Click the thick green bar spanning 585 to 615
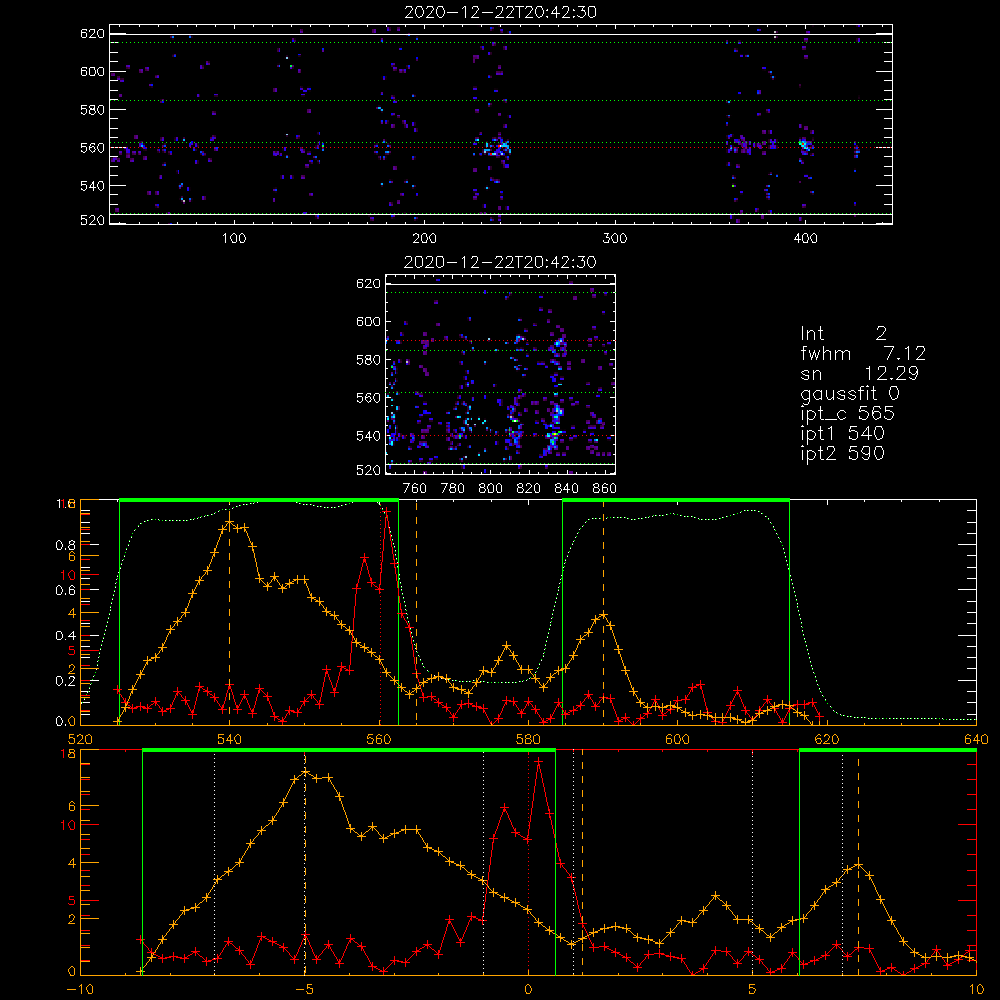Image resolution: width=1000 pixels, height=1000 pixels. [x=676, y=500]
